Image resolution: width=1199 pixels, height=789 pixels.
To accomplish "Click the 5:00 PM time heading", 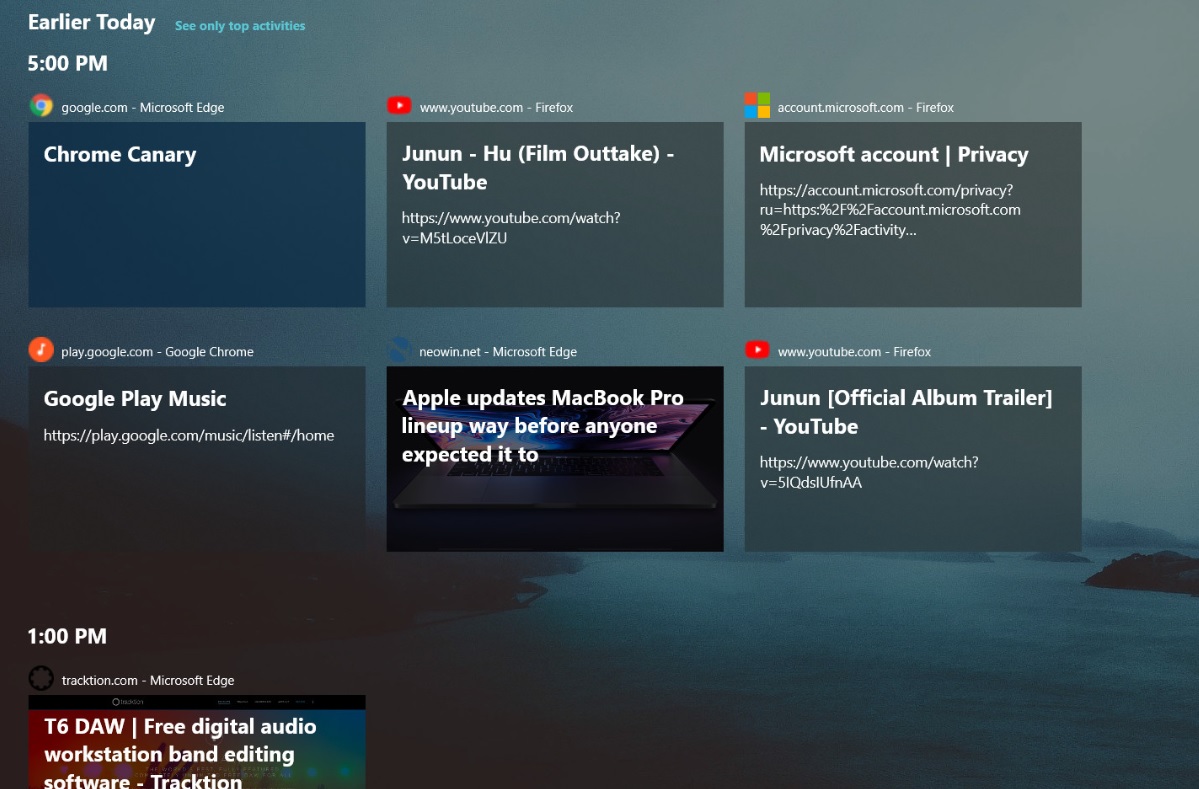I will (x=67, y=63).
